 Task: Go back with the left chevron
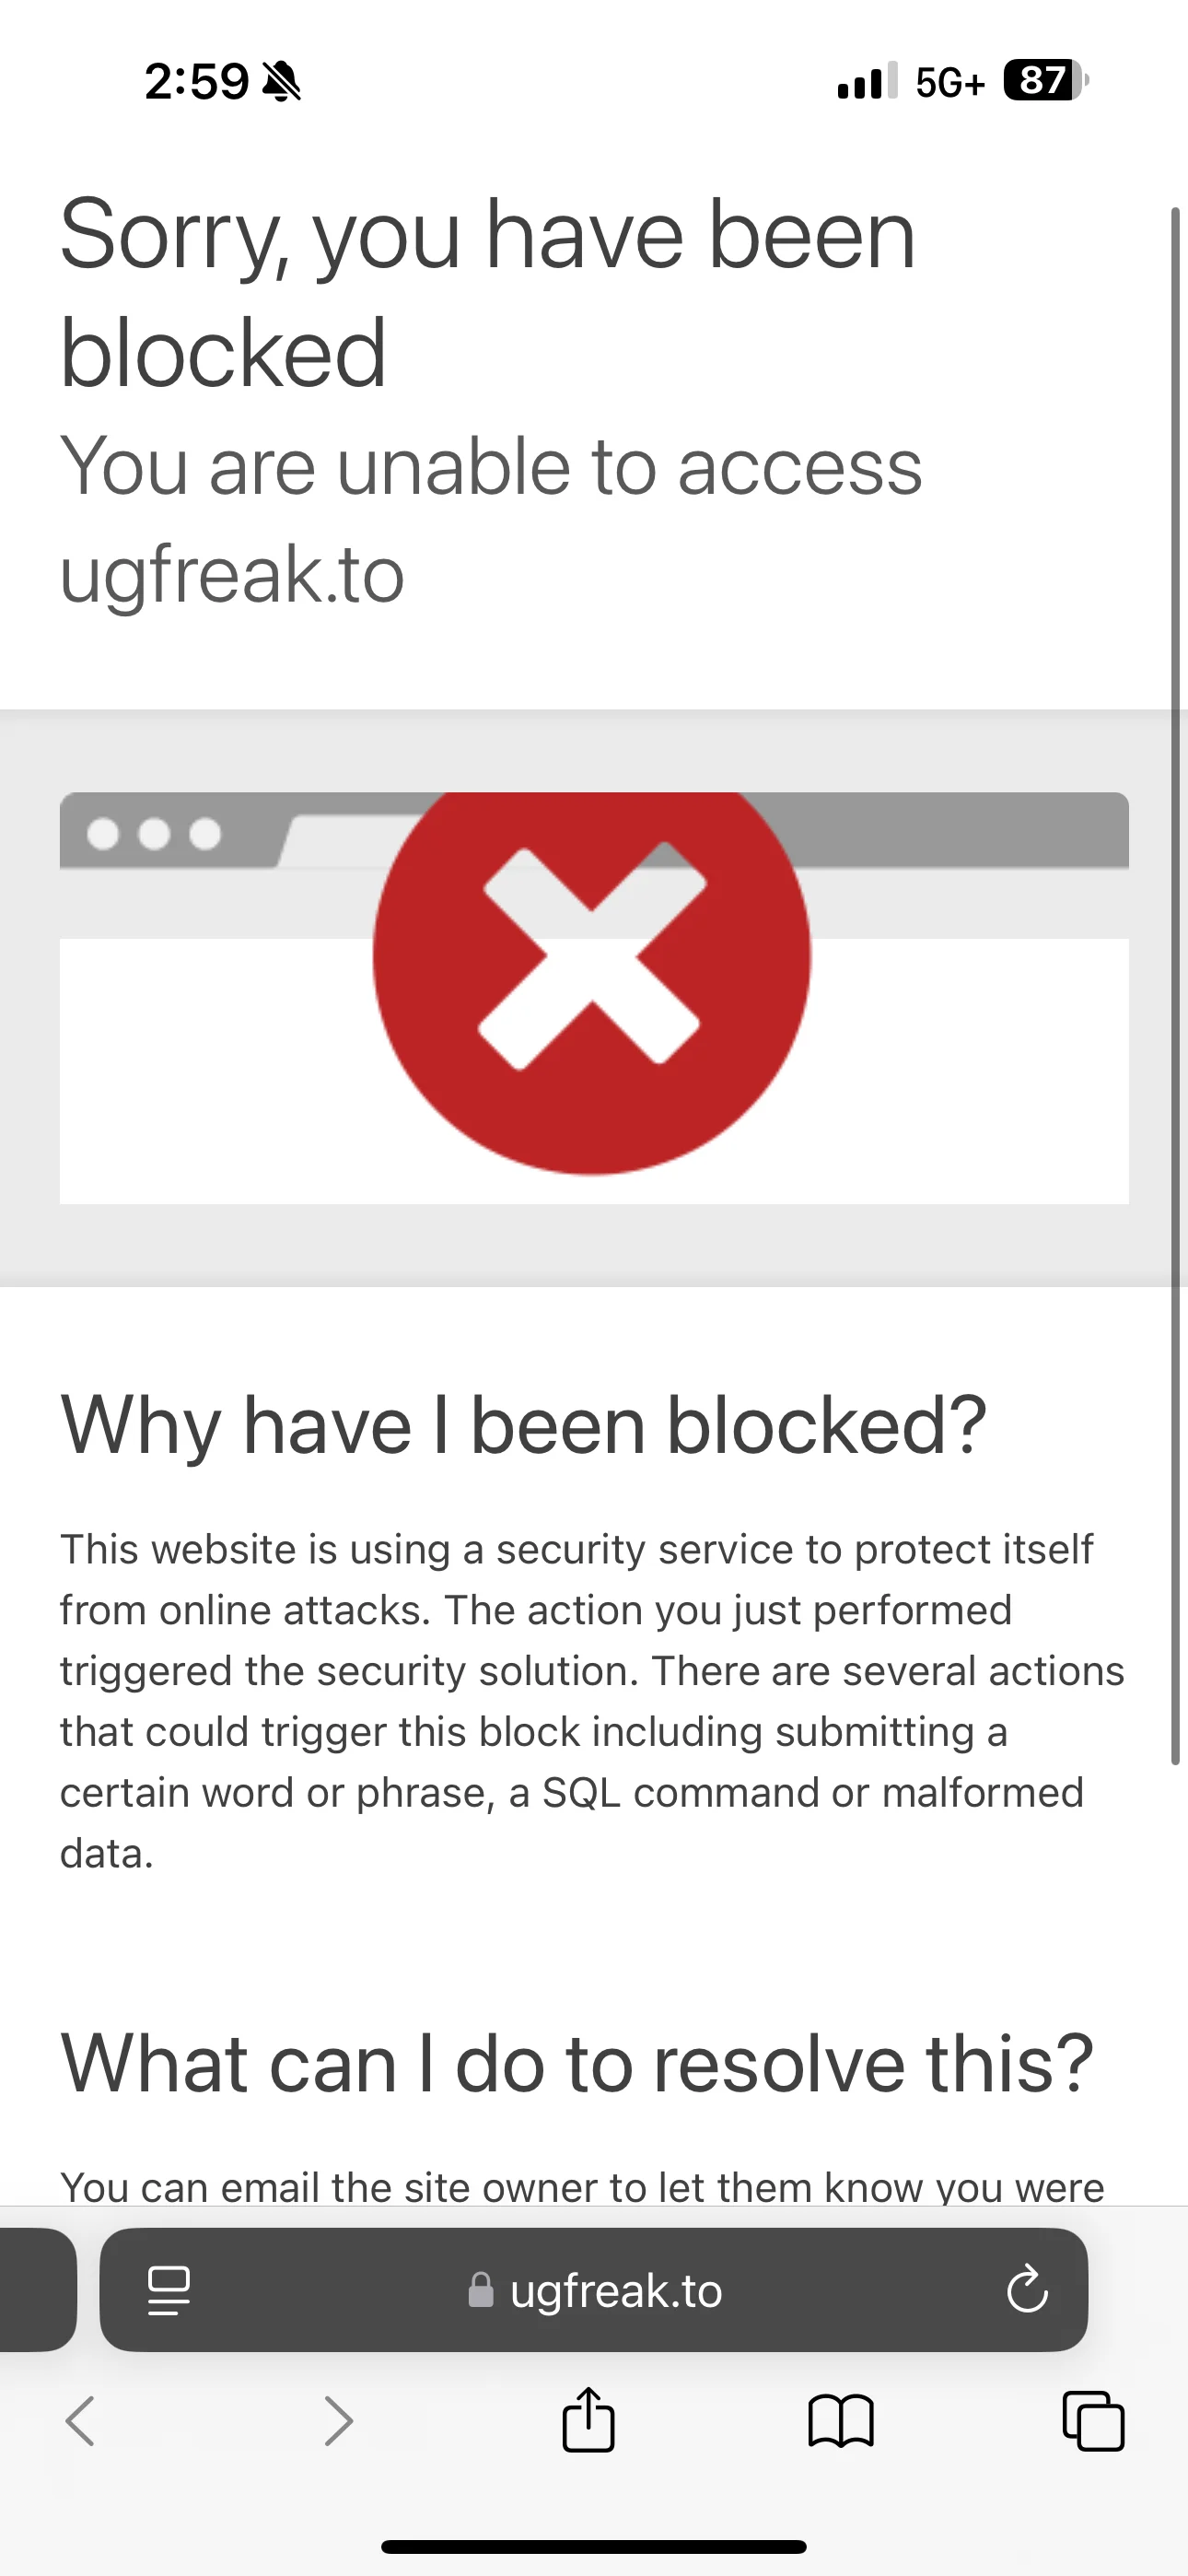80,2421
